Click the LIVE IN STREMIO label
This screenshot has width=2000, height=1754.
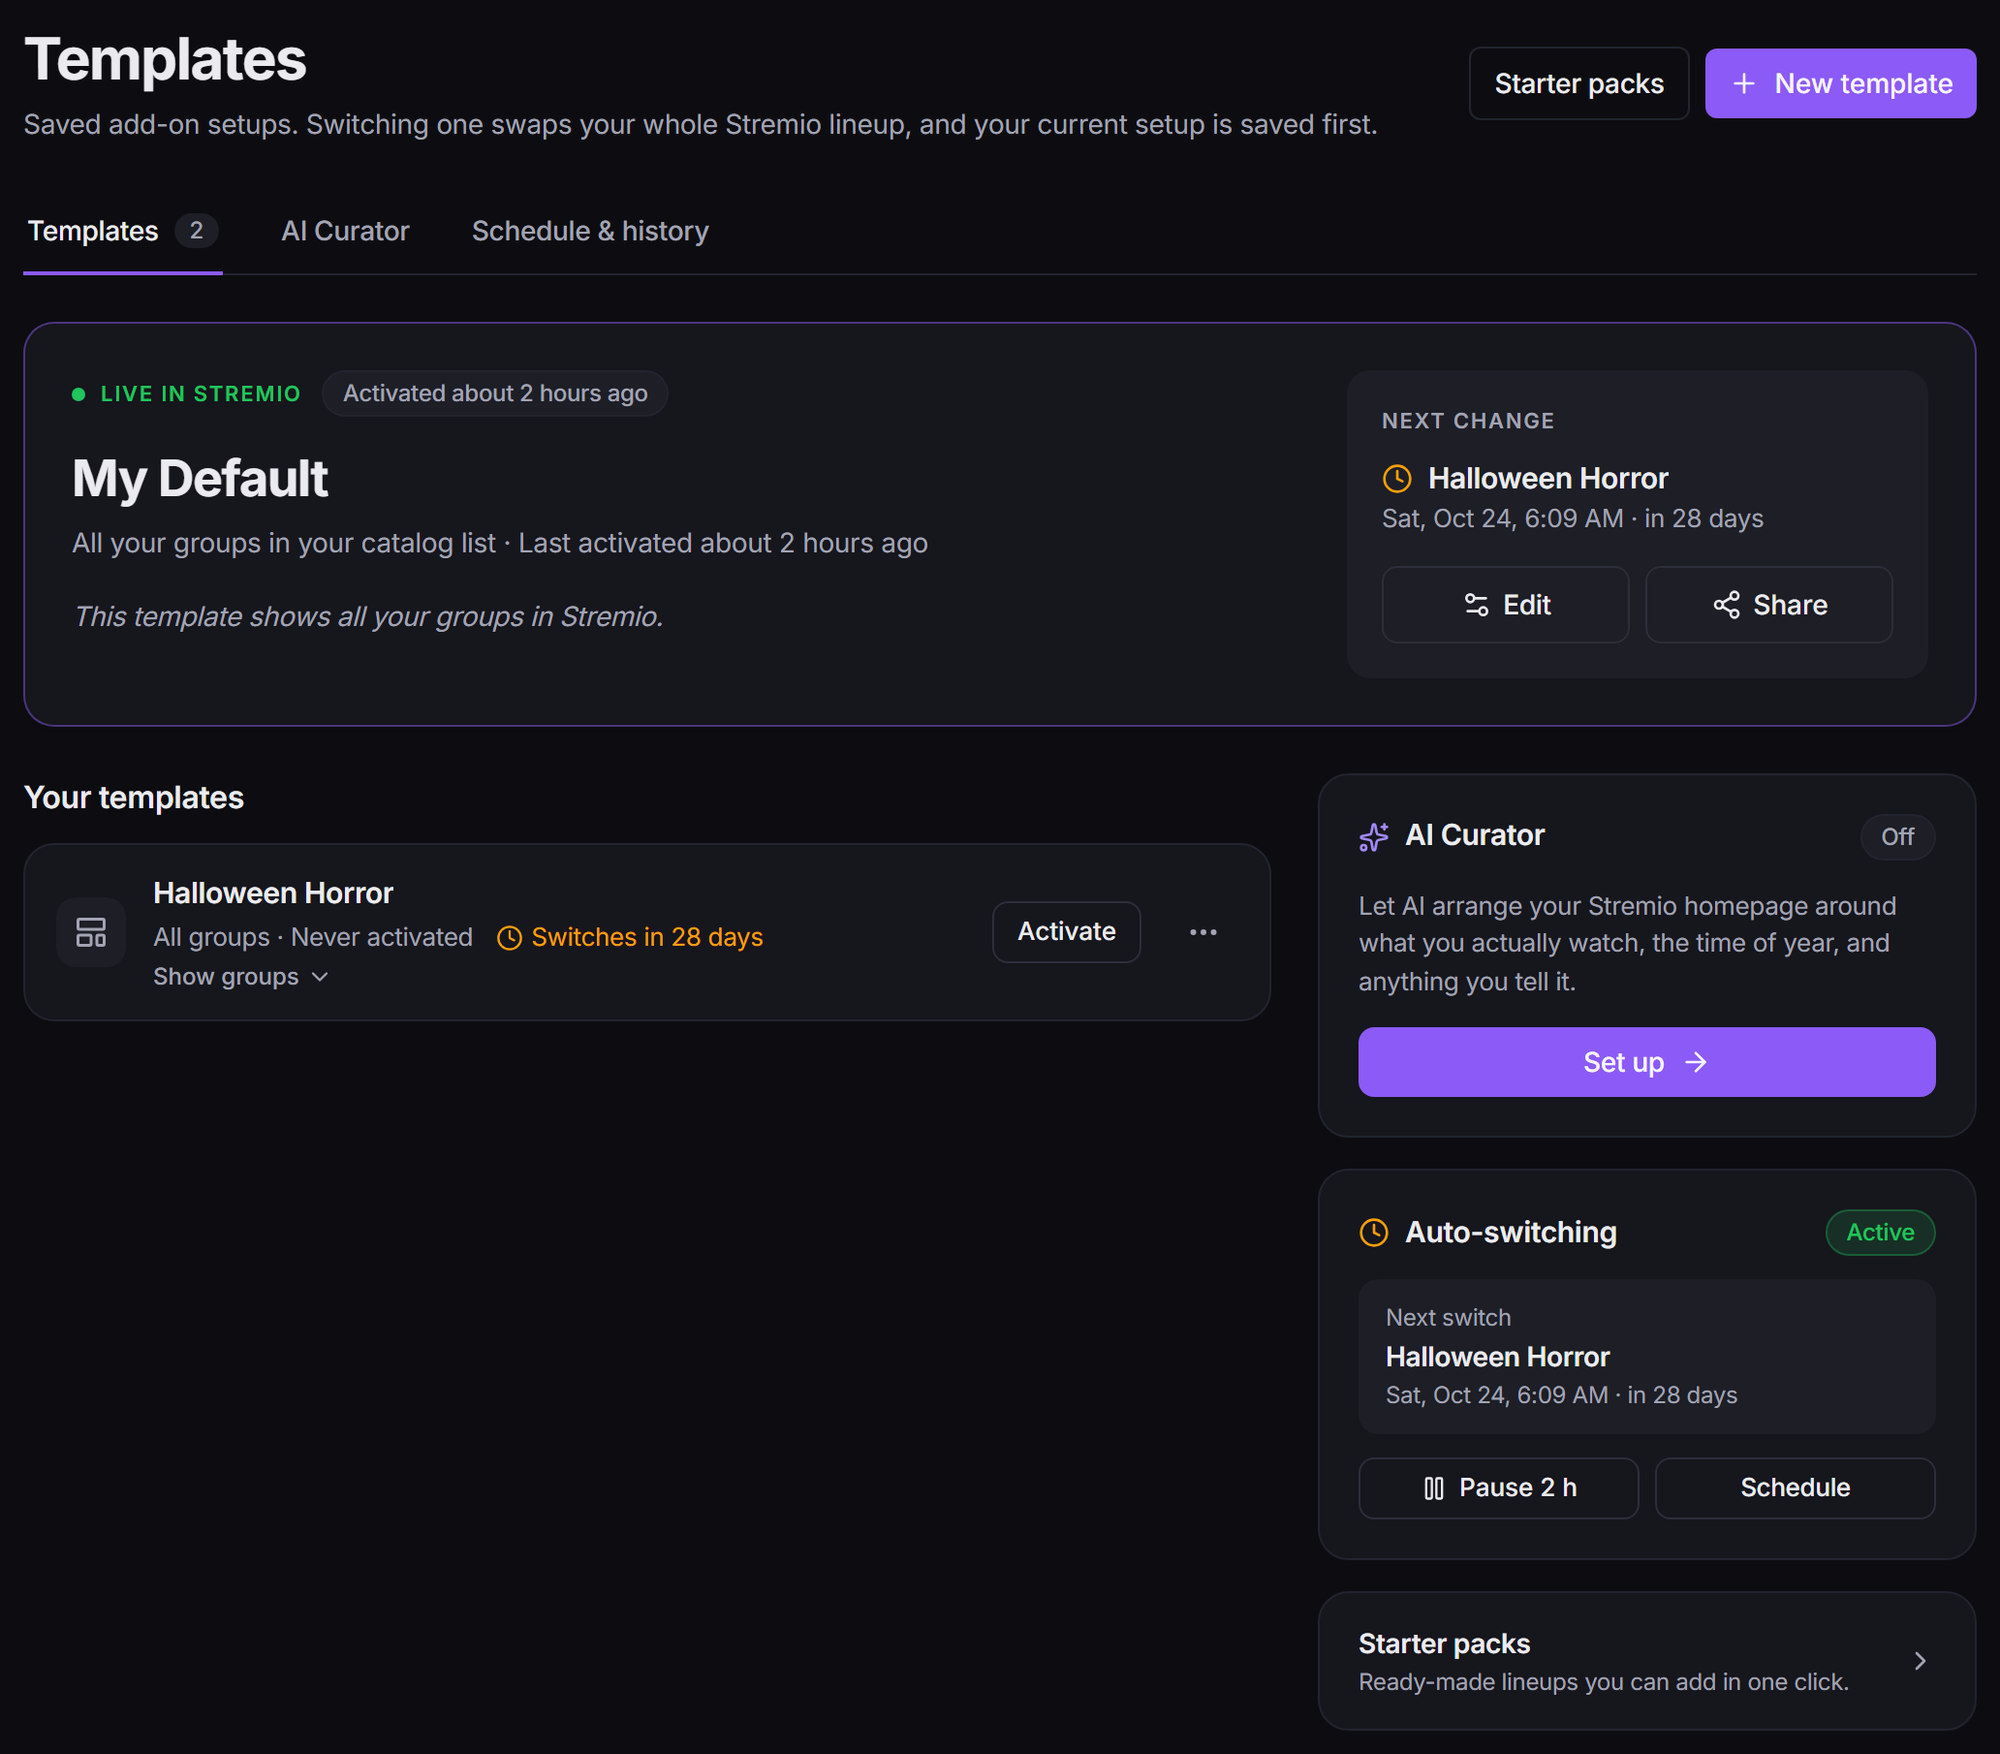point(200,394)
